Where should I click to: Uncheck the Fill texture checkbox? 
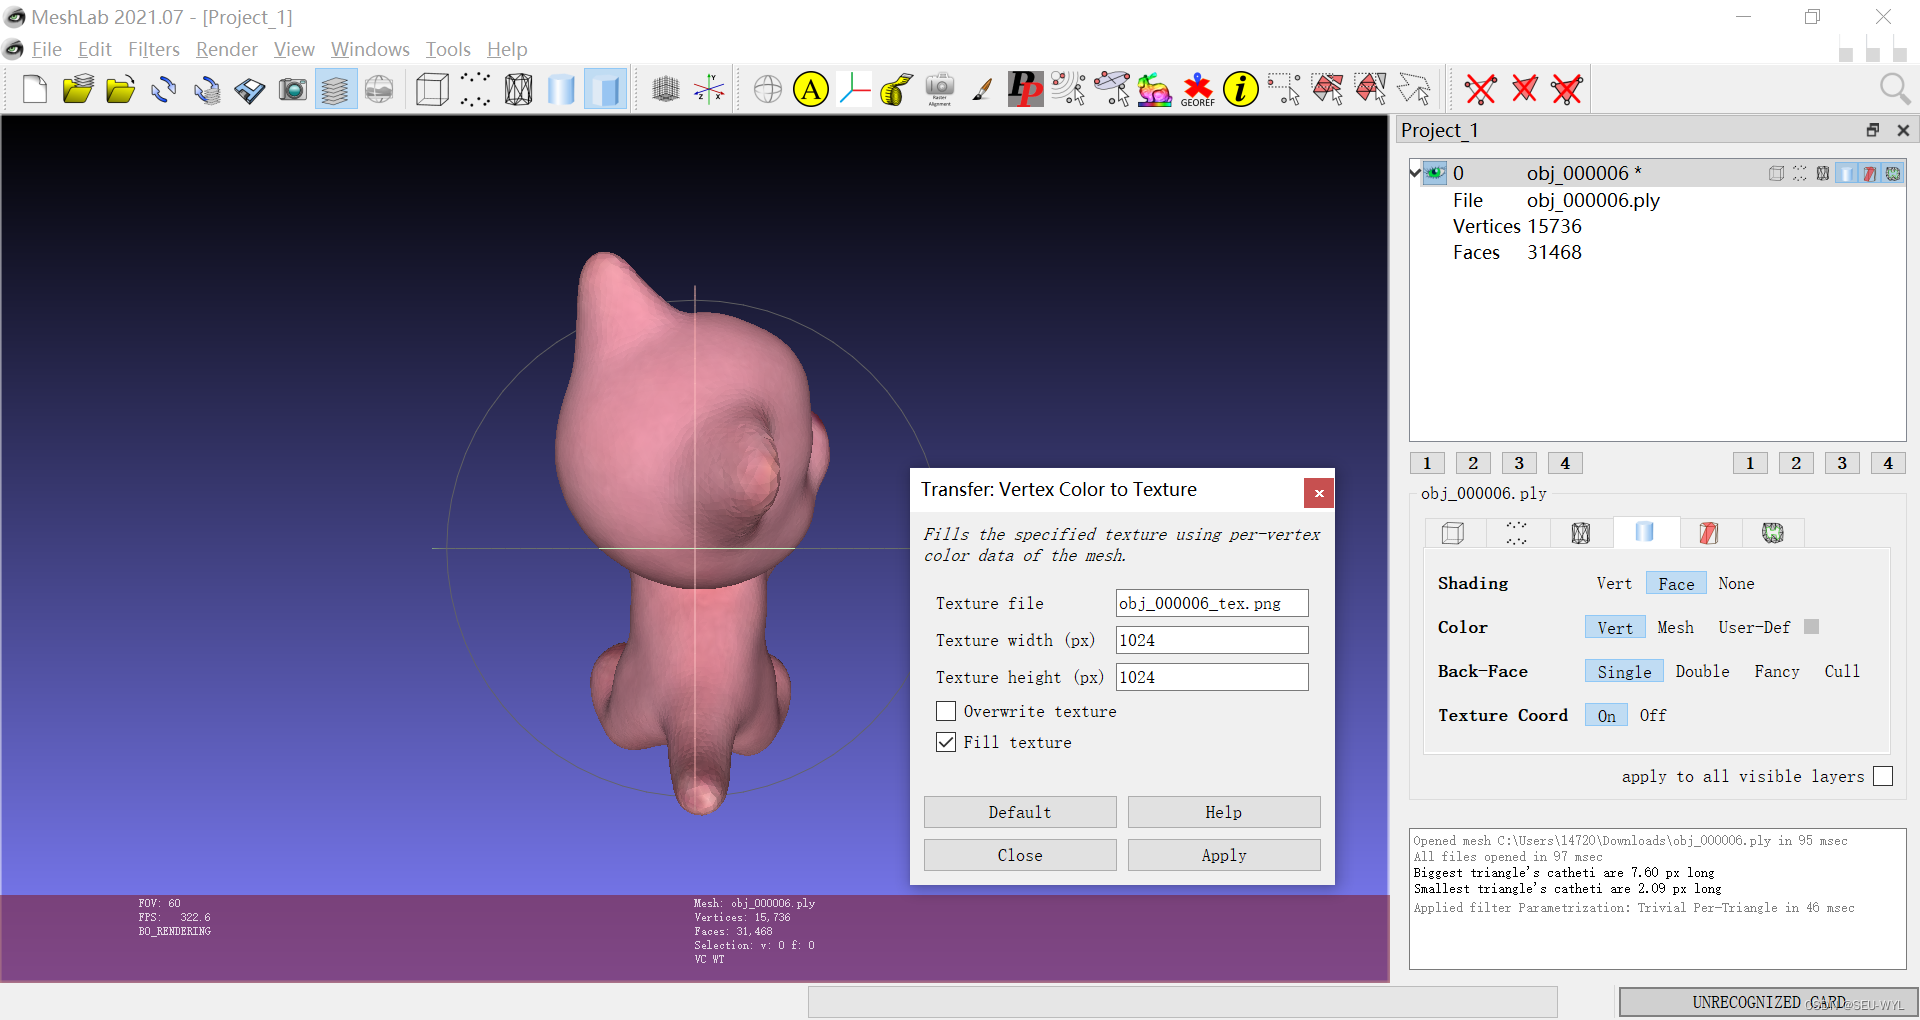tap(946, 742)
